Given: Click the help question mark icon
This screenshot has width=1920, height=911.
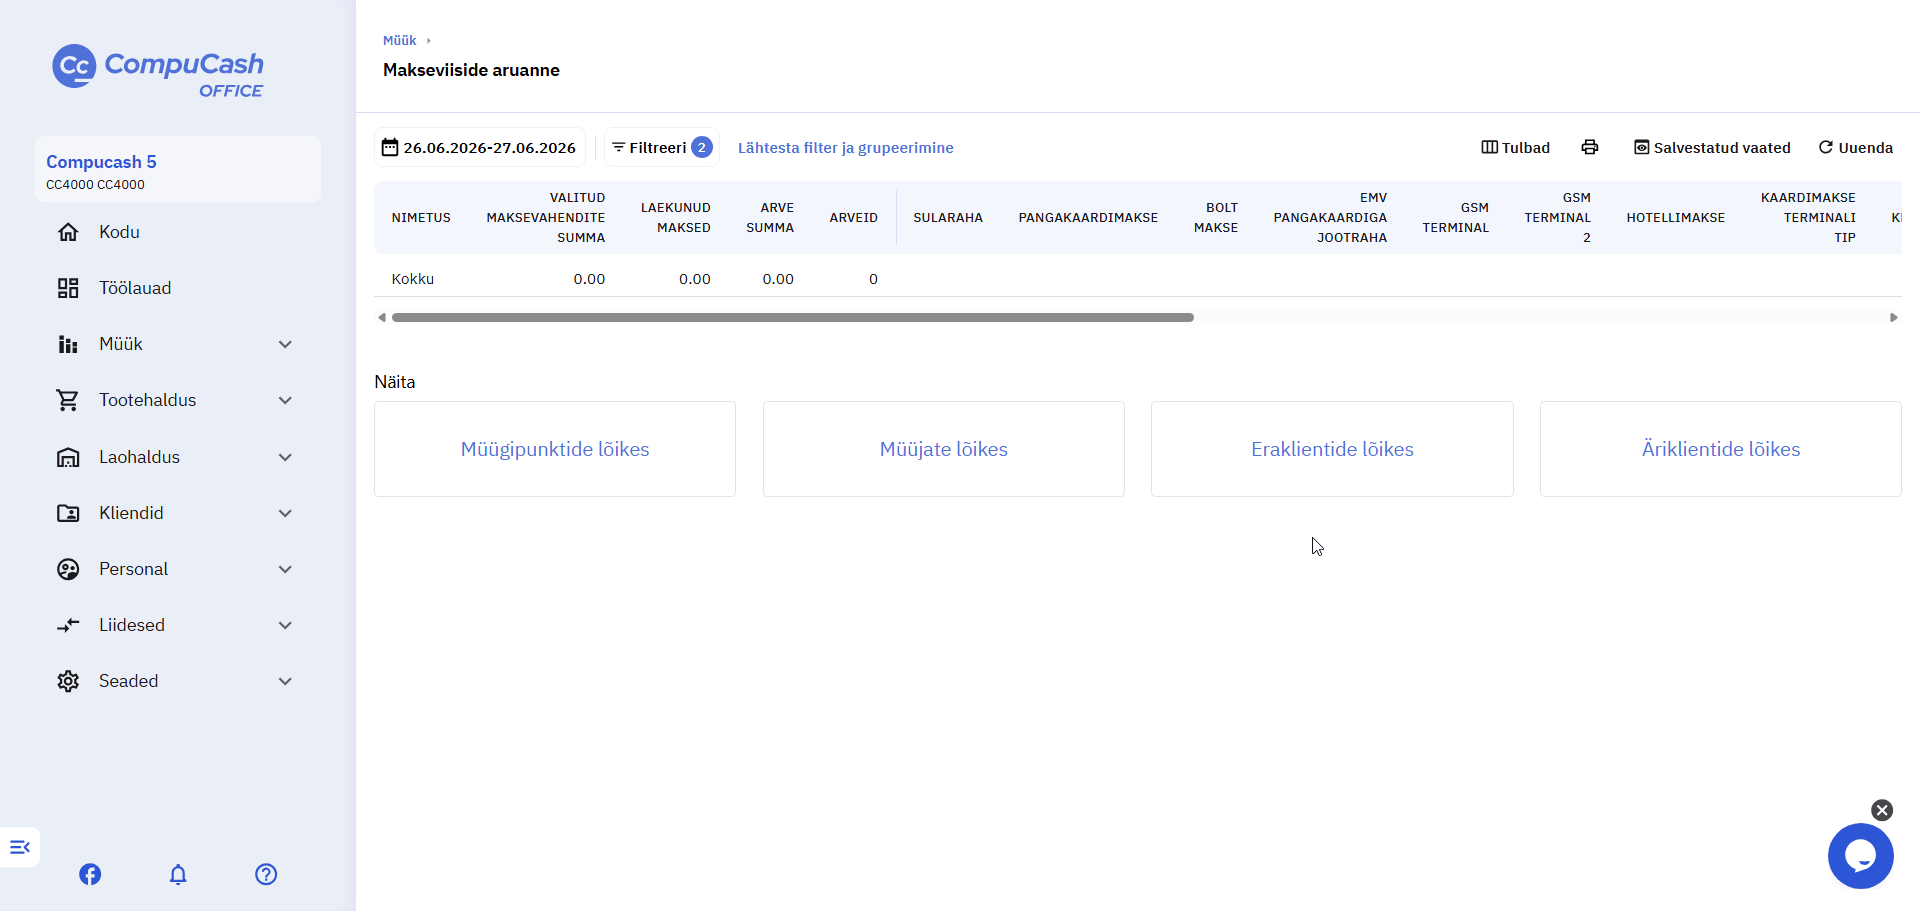Looking at the screenshot, I should pyautogui.click(x=266, y=874).
